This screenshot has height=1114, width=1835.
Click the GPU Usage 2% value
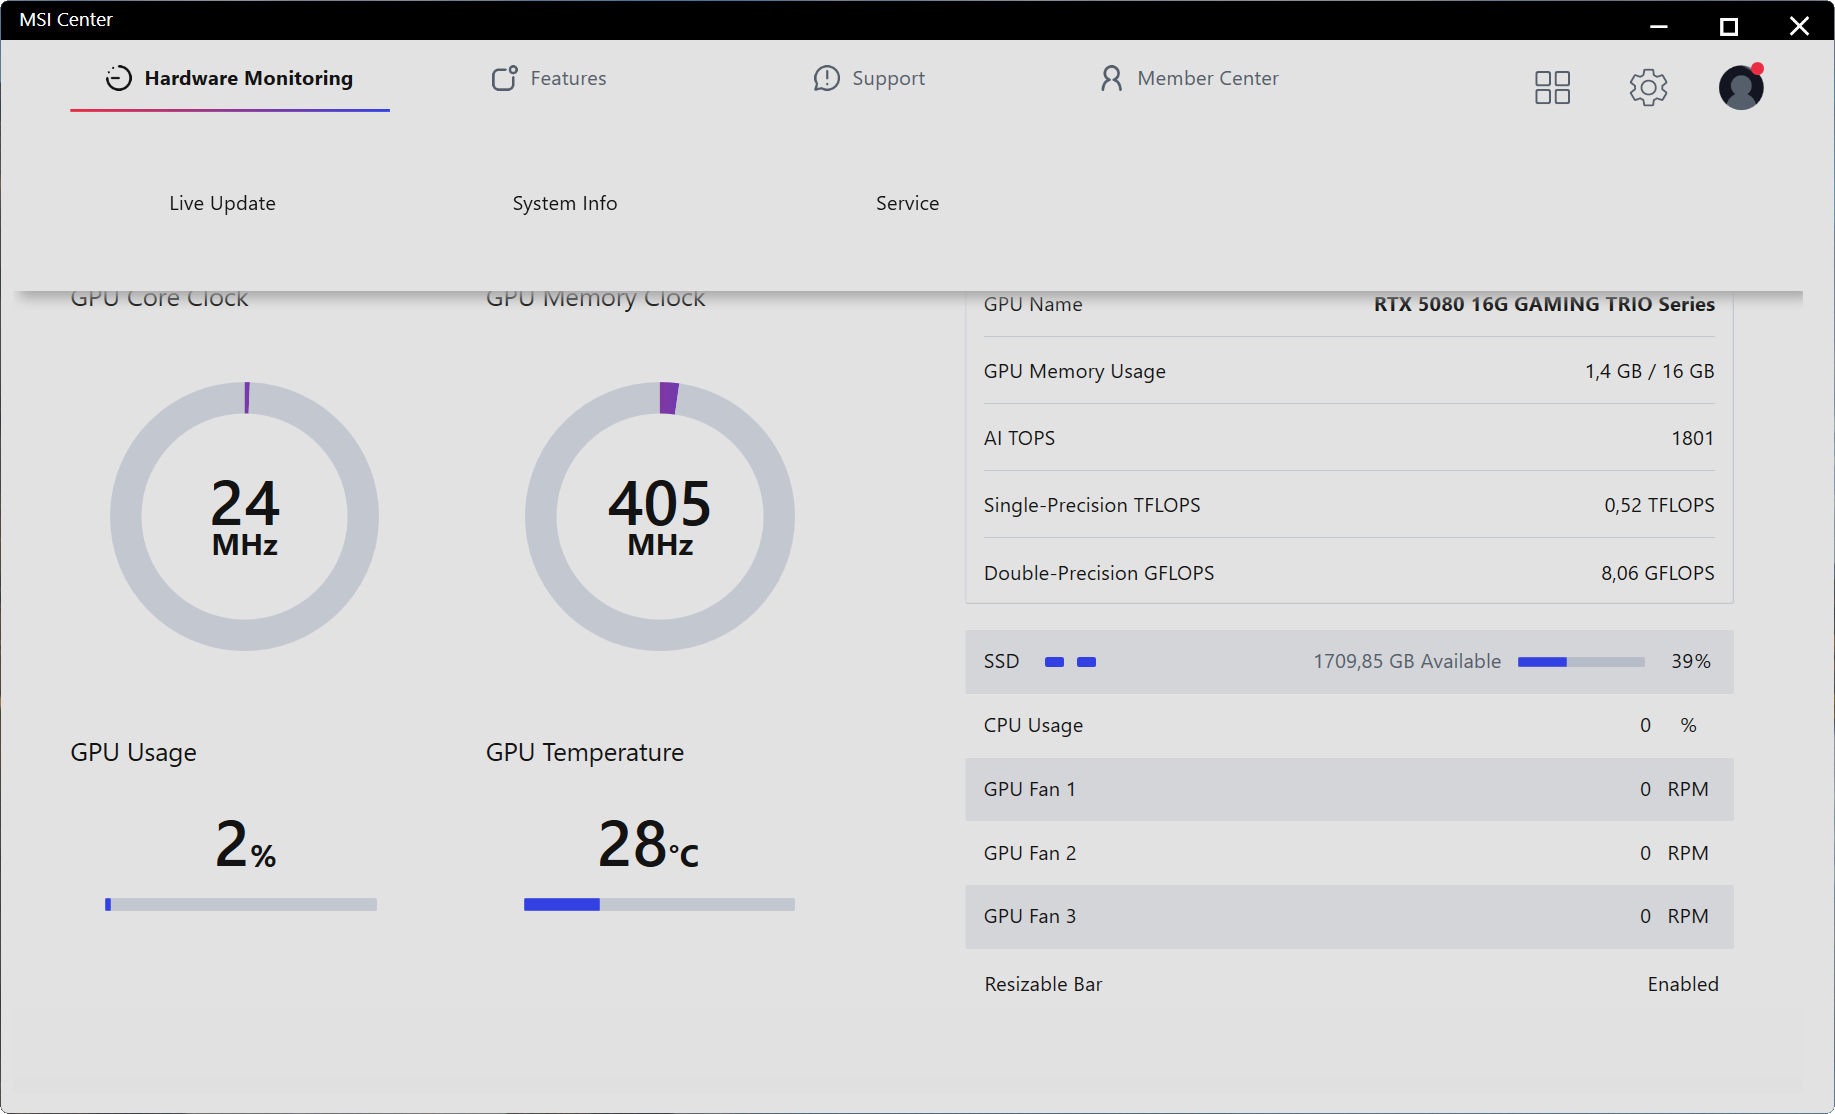[245, 844]
